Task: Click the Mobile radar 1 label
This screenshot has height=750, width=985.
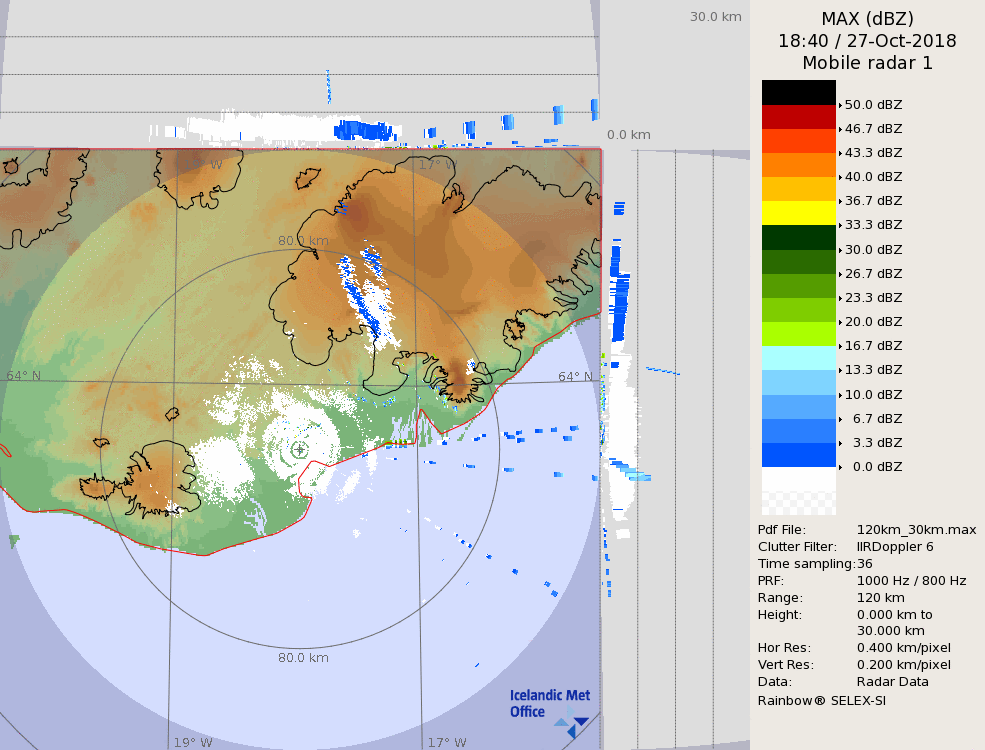Action: (x=867, y=63)
